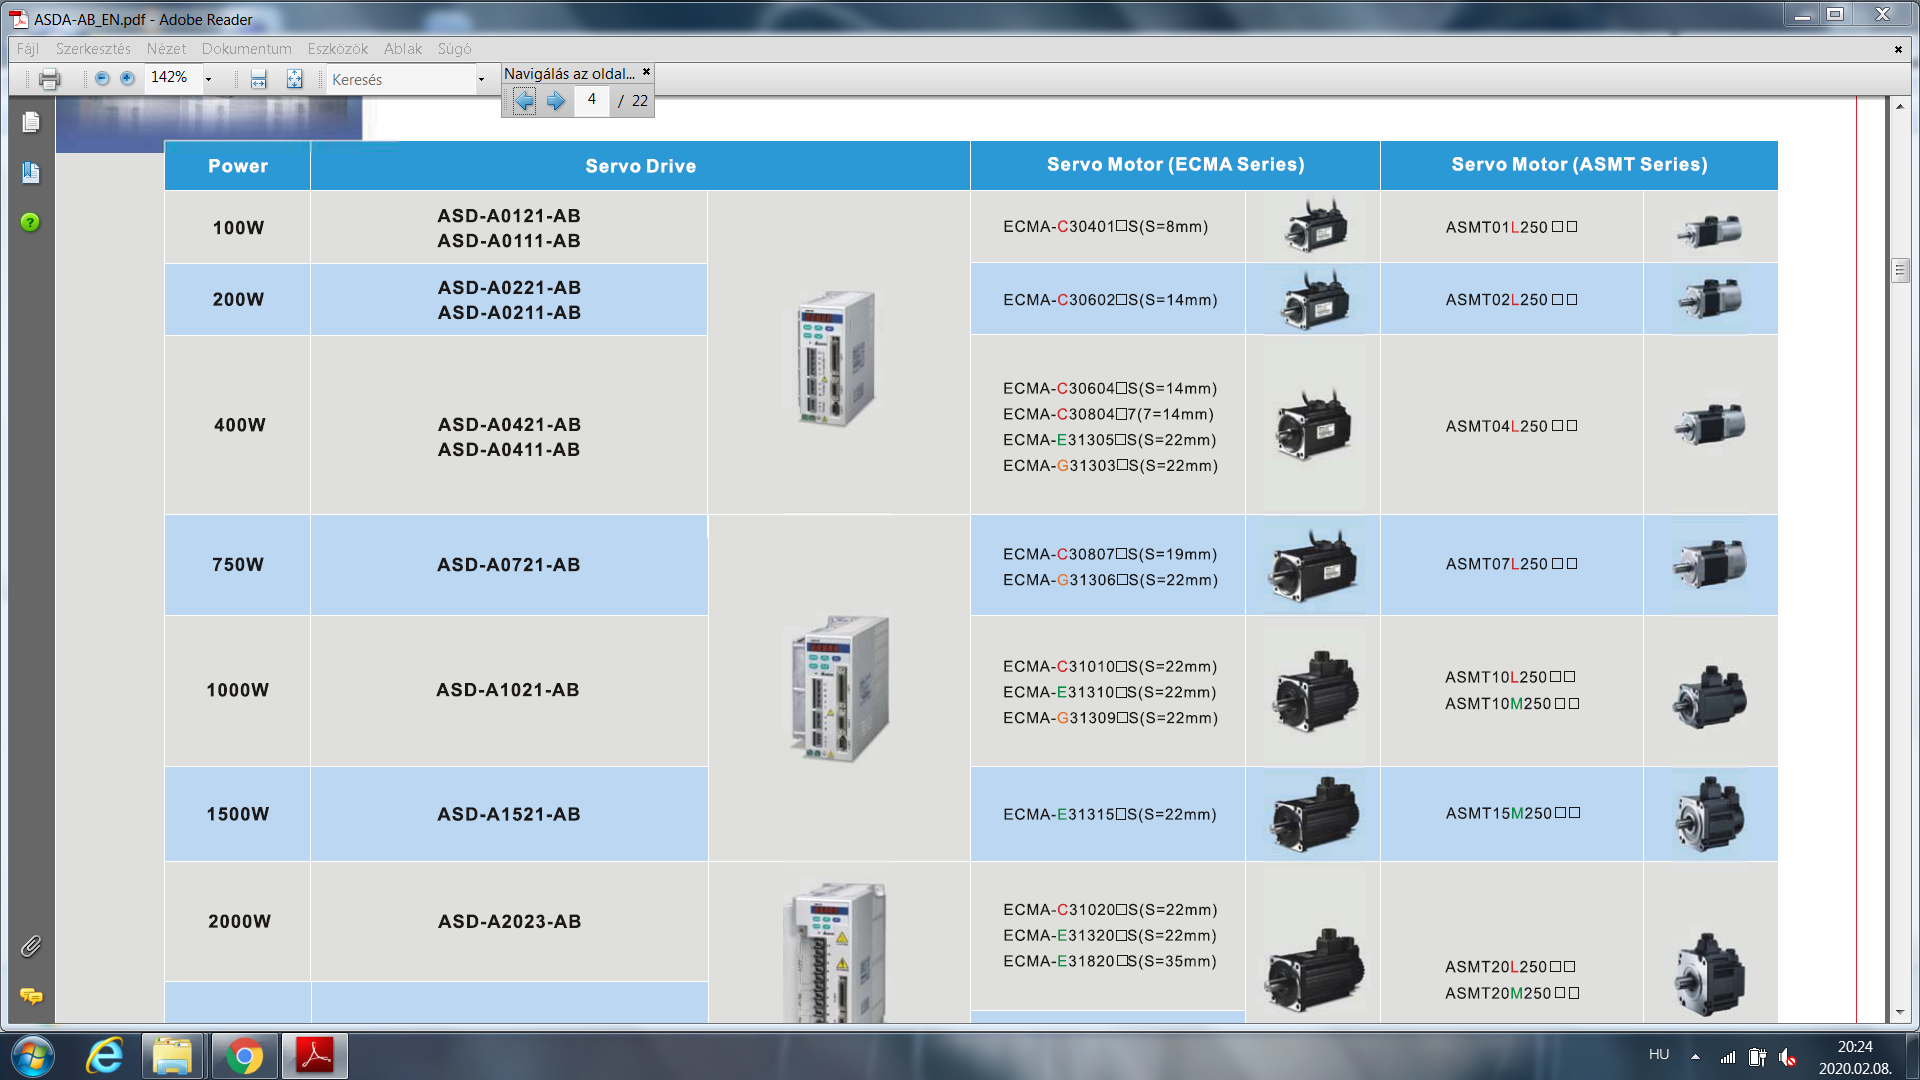Go to previous page with left arrow
This screenshot has width=1920, height=1080.
pyautogui.click(x=524, y=100)
